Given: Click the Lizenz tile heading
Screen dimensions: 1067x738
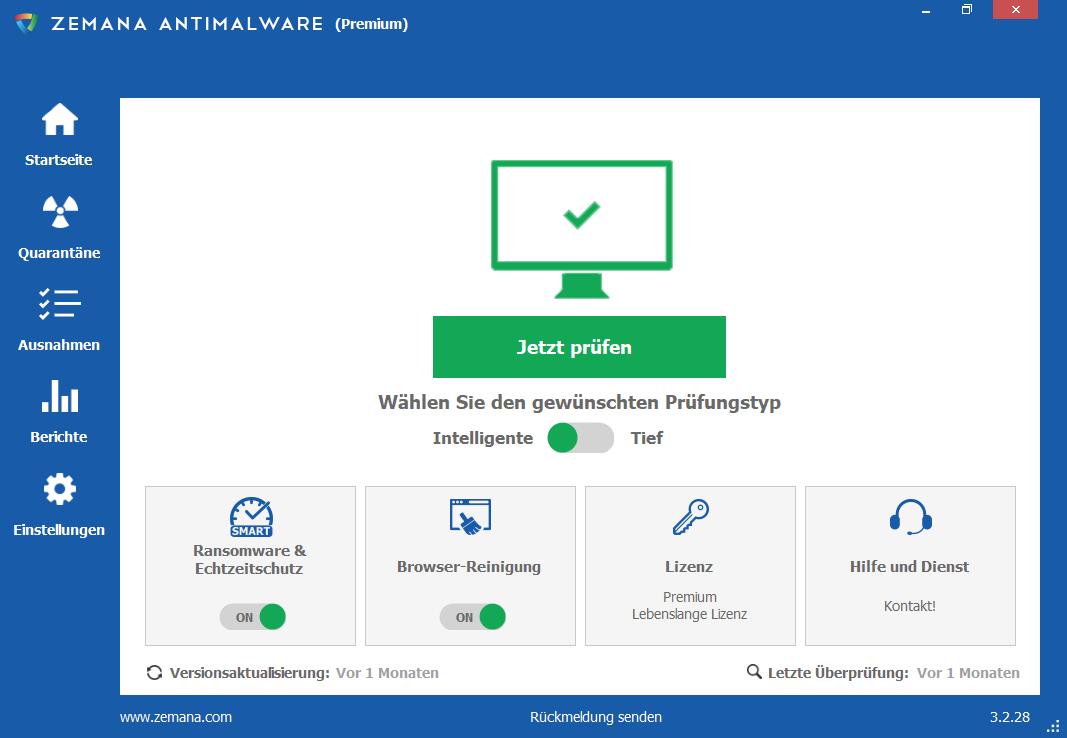Looking at the screenshot, I should 689,567.
